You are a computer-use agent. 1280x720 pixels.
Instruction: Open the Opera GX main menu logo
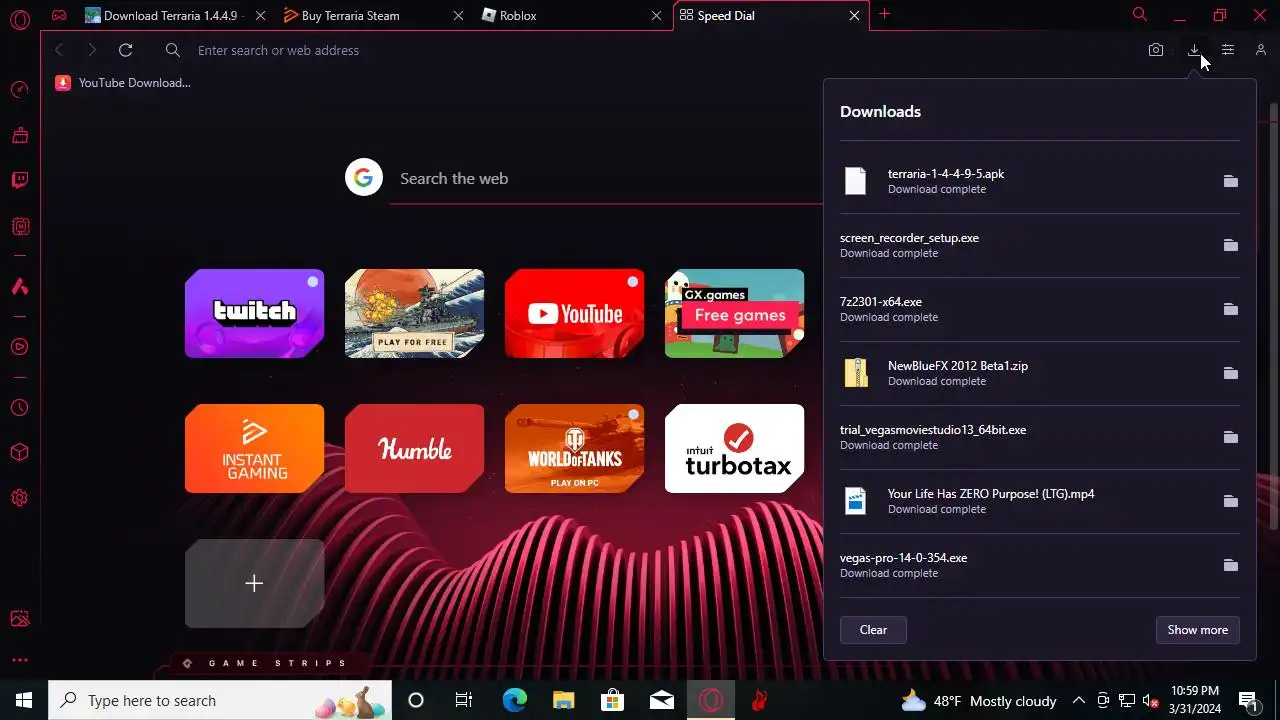point(19,19)
